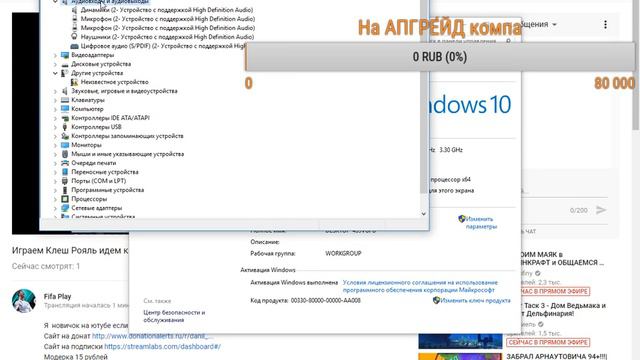Click shield icon beside Изменить ключ продукта

(x=436, y=300)
